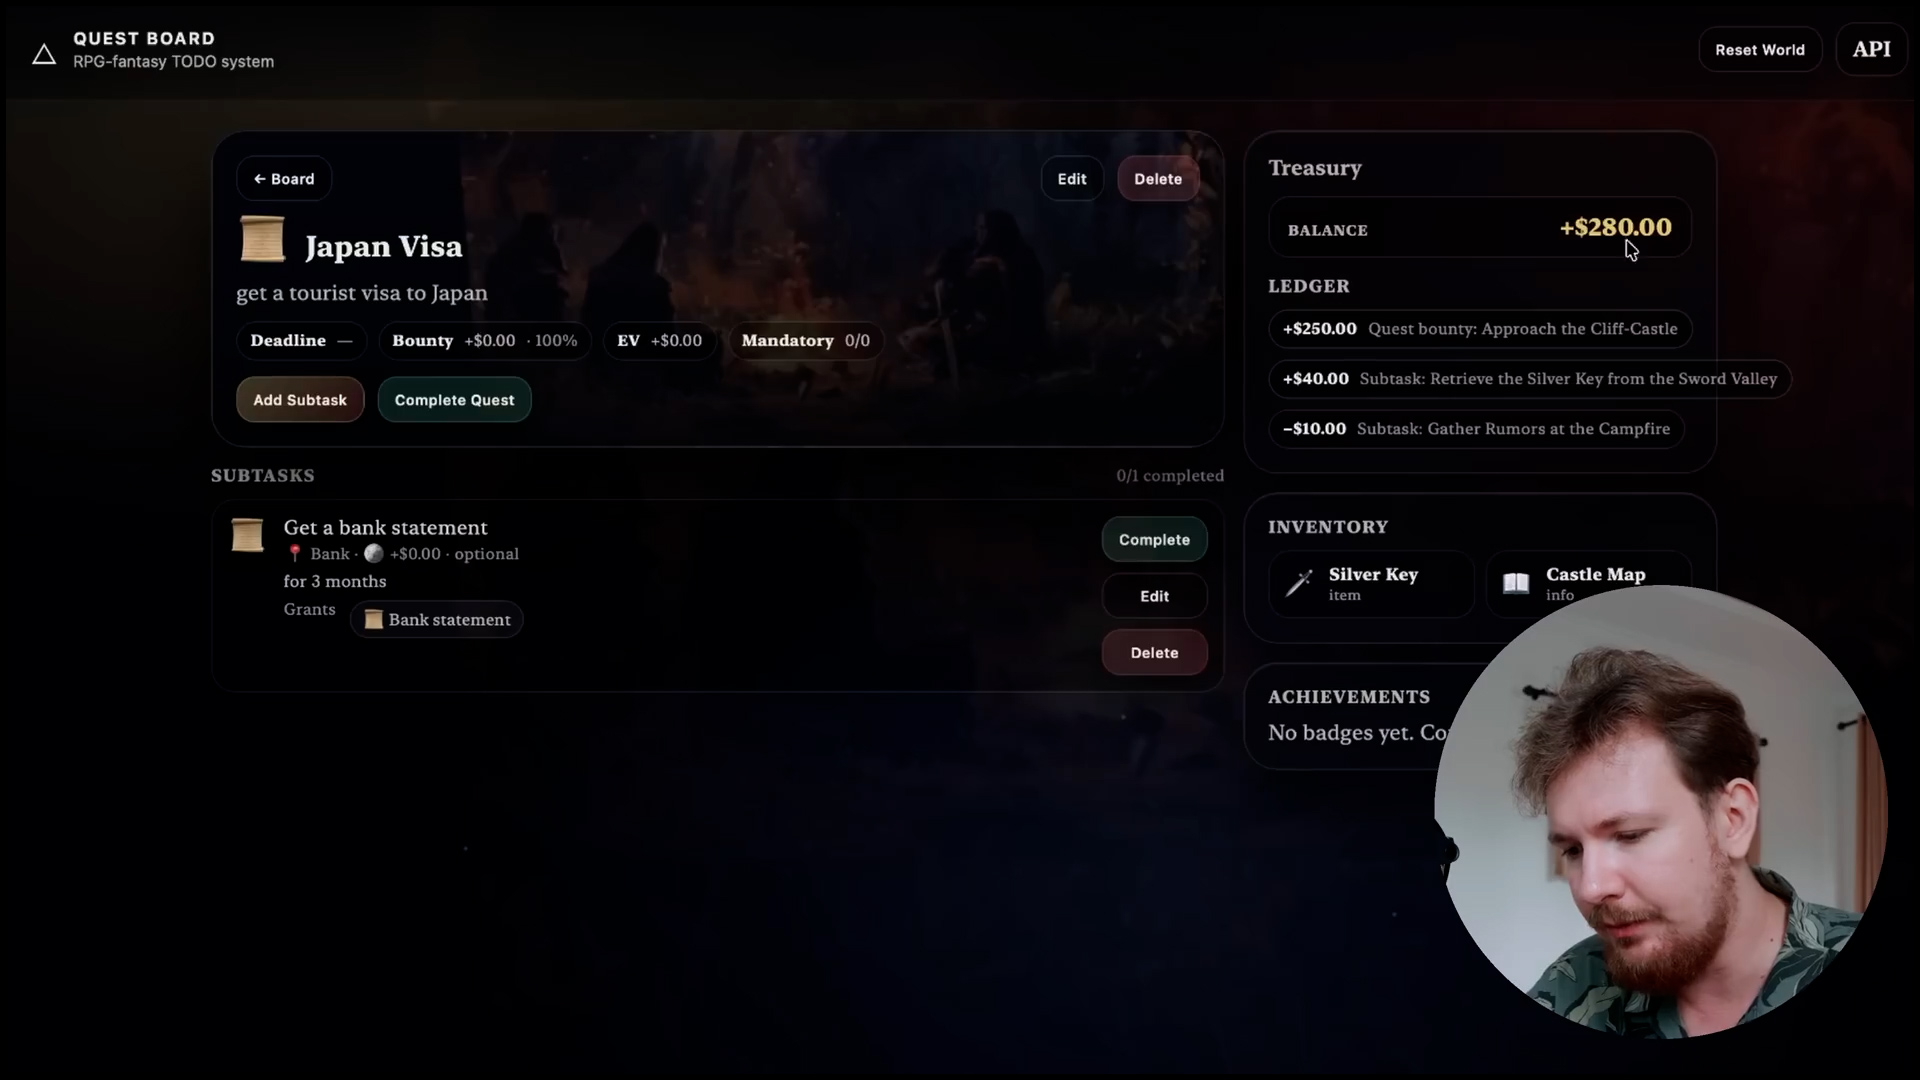Edit the bank statement subtask
1920x1080 pixels.
(x=1154, y=596)
